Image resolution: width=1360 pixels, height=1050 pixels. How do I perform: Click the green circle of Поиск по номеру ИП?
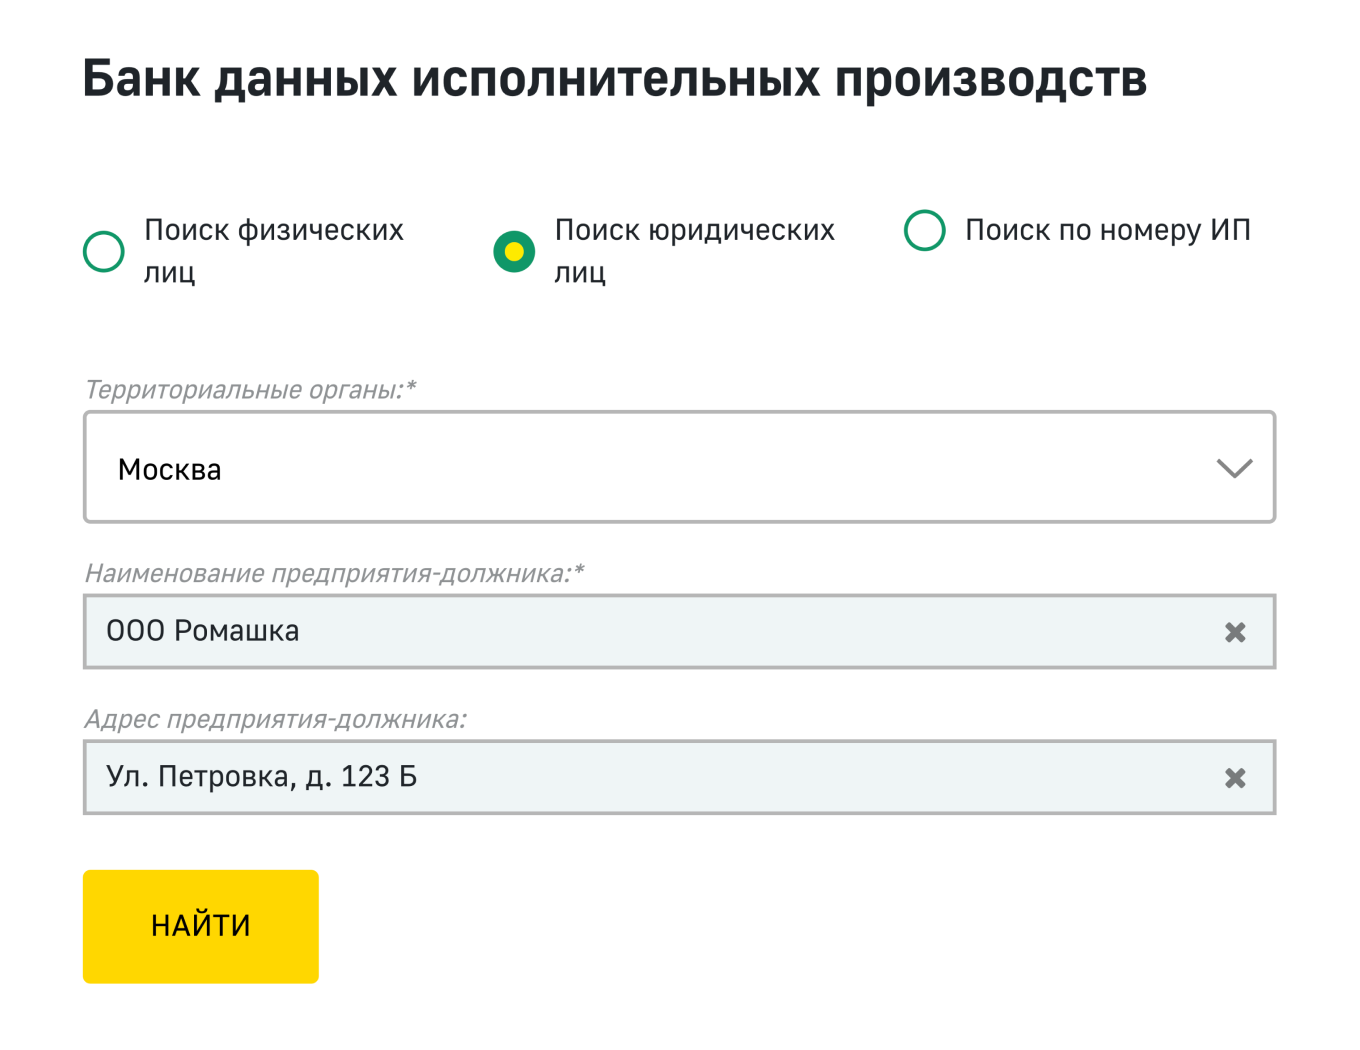(924, 230)
